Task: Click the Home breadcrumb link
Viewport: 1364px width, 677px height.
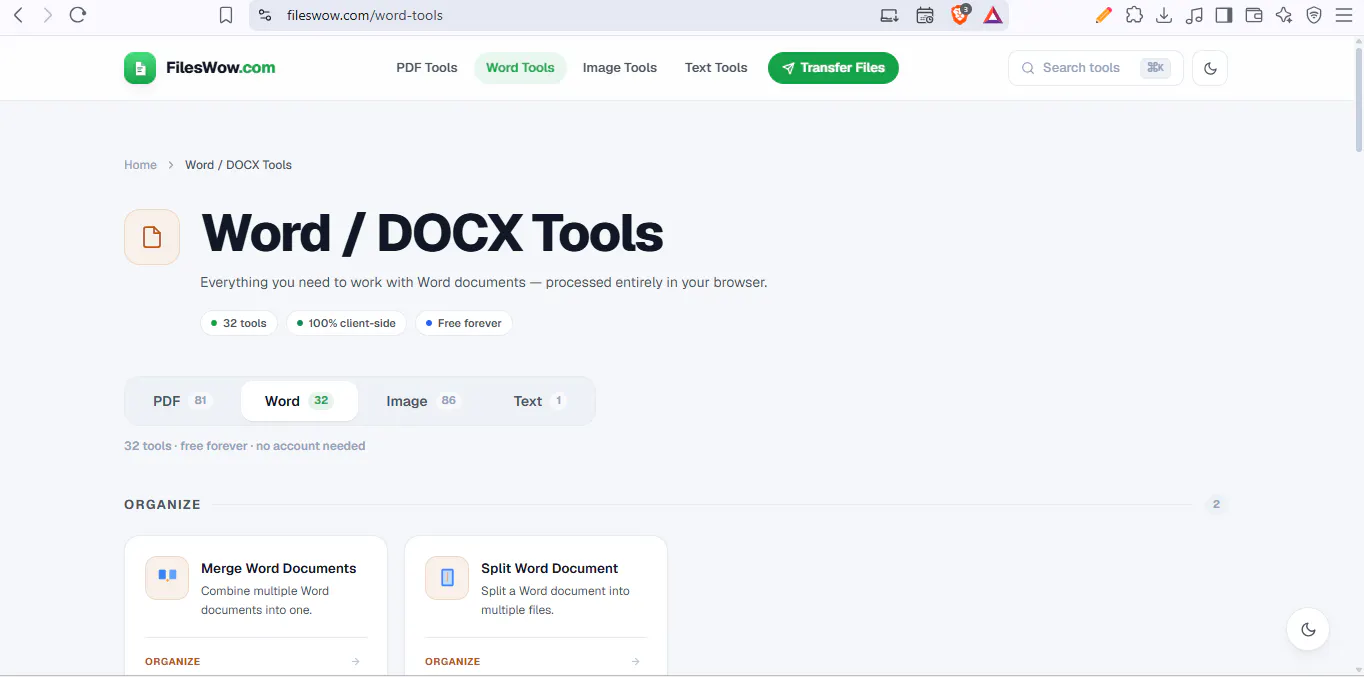Action: pyautogui.click(x=140, y=165)
